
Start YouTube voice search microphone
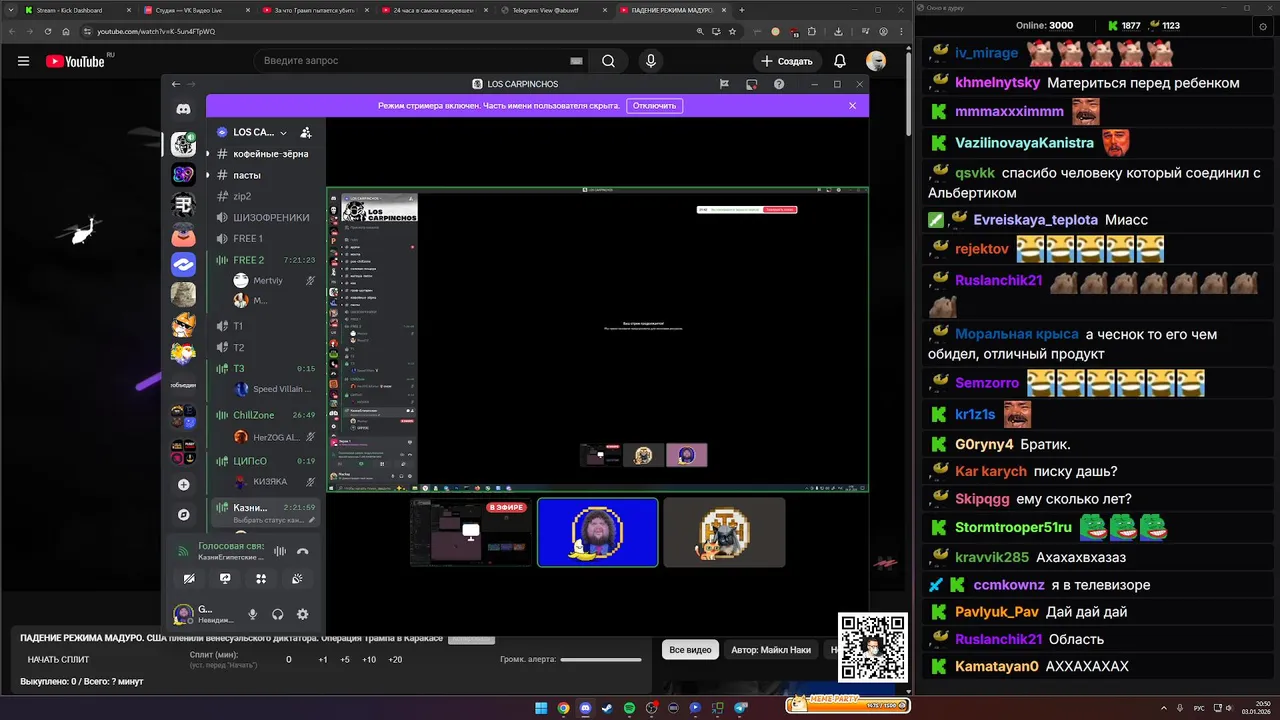tap(651, 61)
